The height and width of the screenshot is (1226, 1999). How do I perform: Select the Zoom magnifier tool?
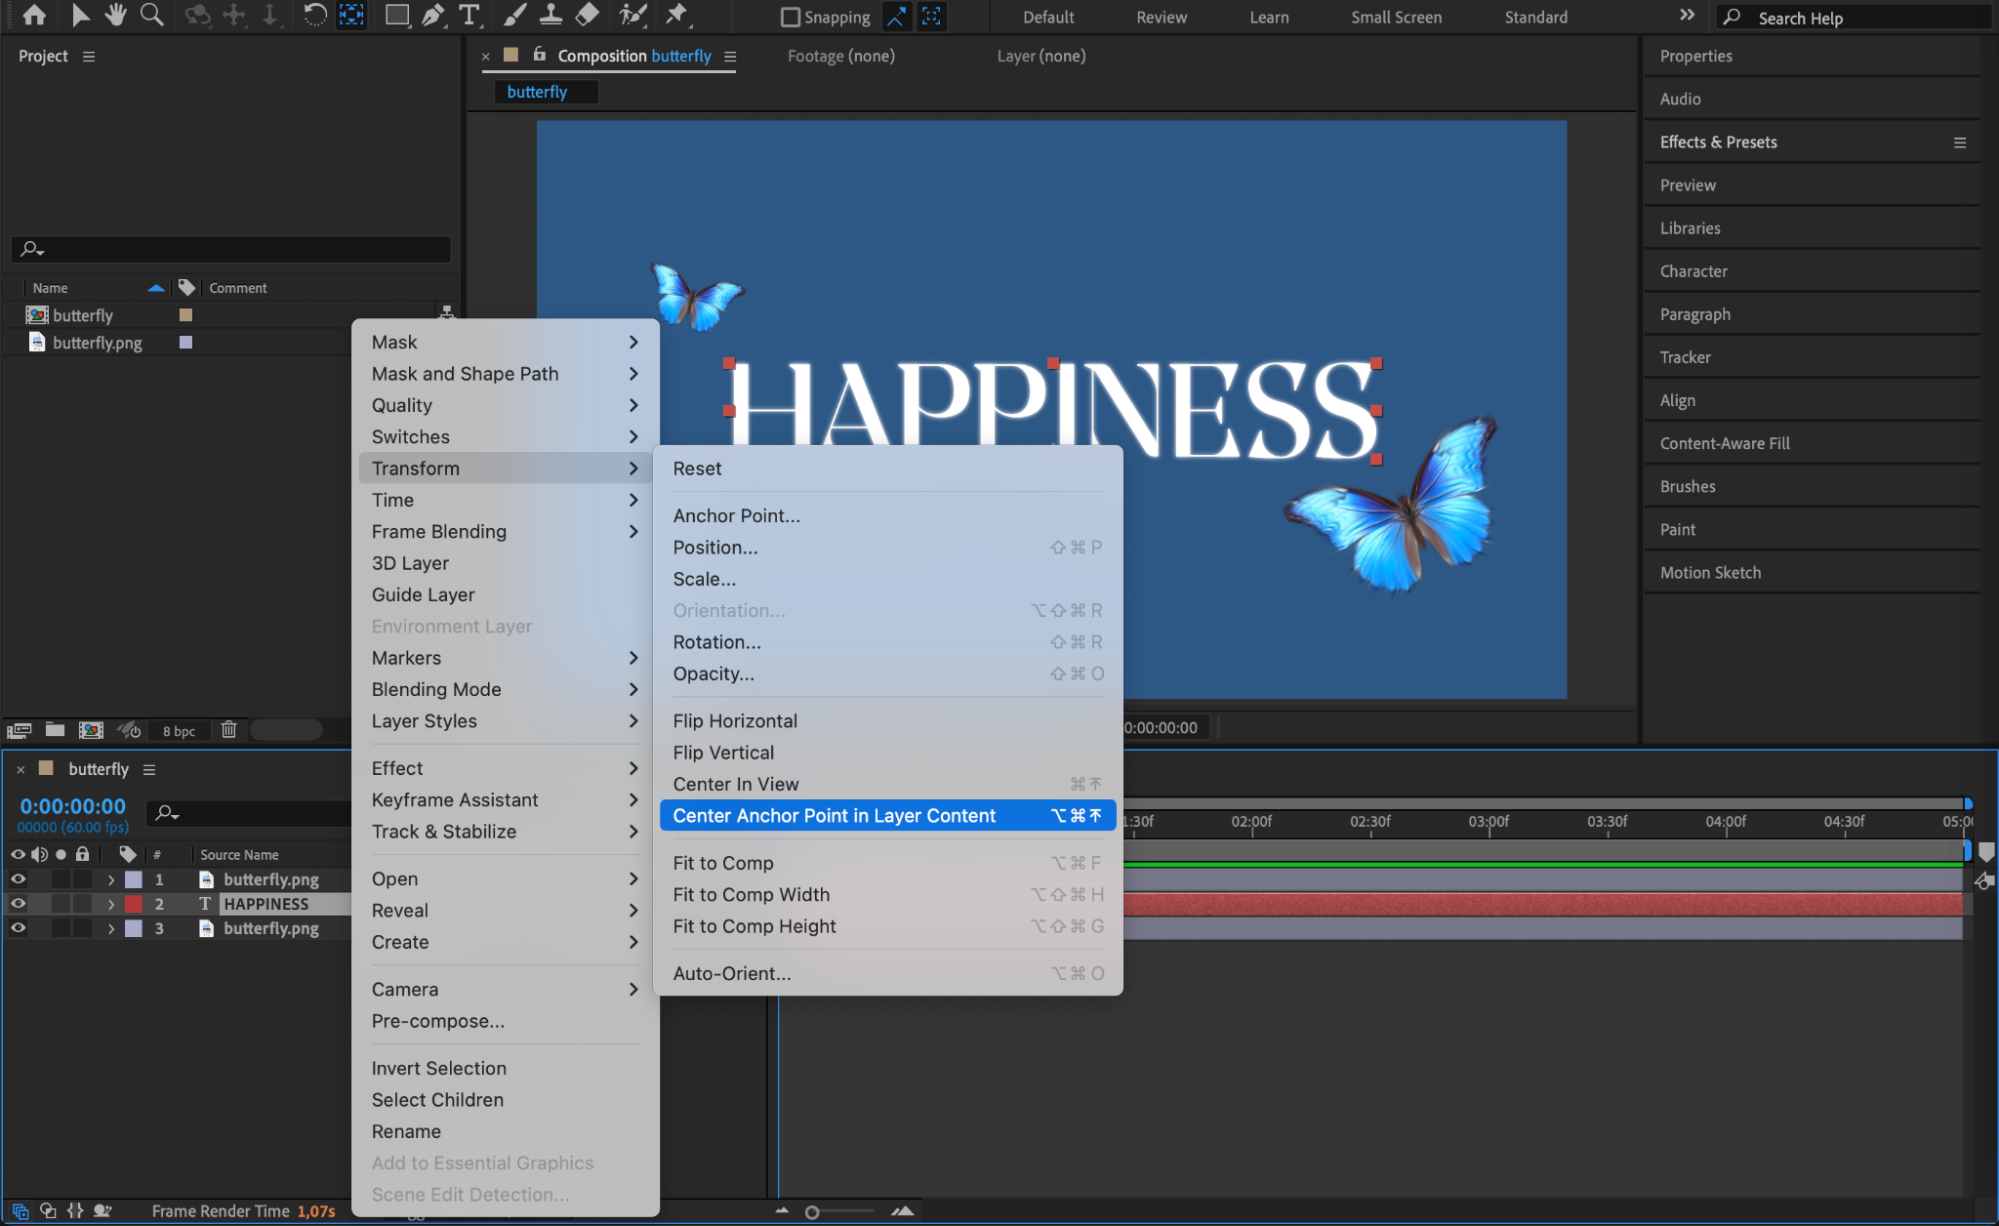pos(152,15)
